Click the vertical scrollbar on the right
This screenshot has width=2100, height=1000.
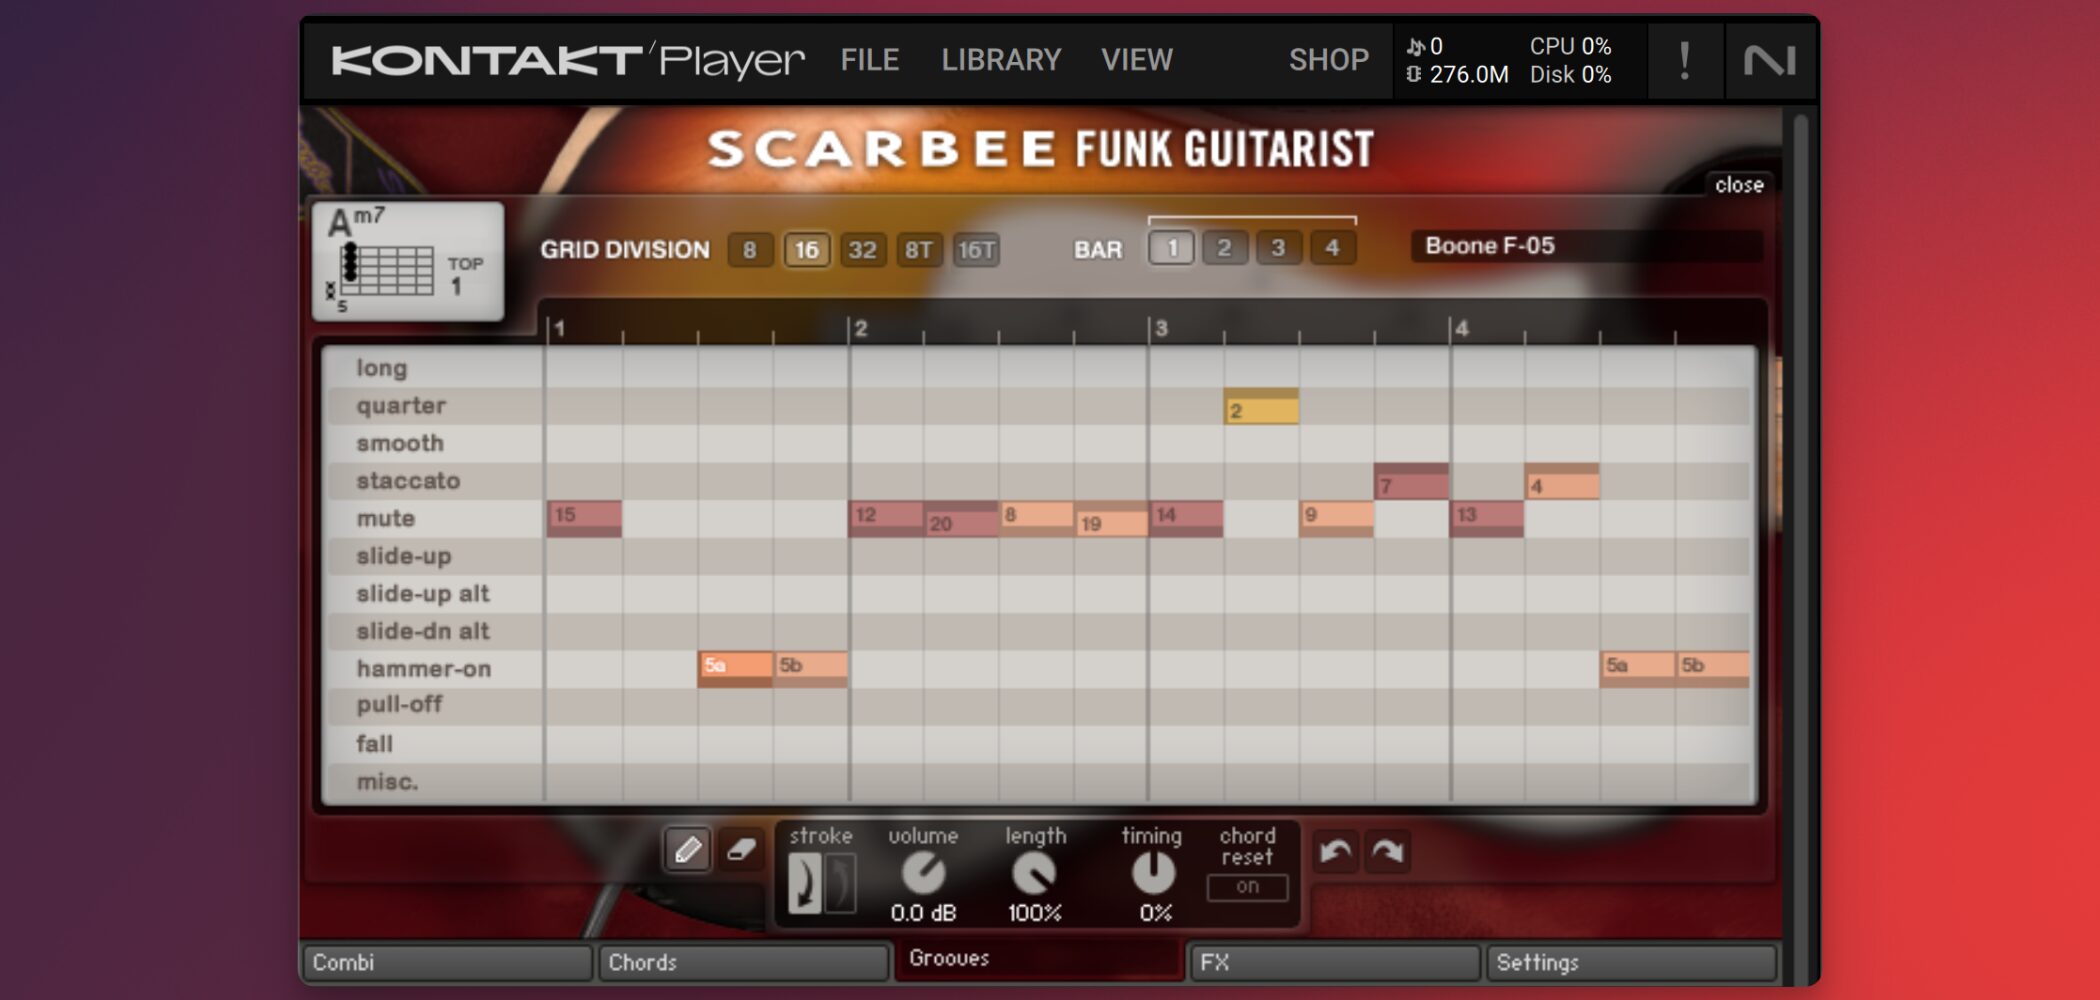(1801, 545)
